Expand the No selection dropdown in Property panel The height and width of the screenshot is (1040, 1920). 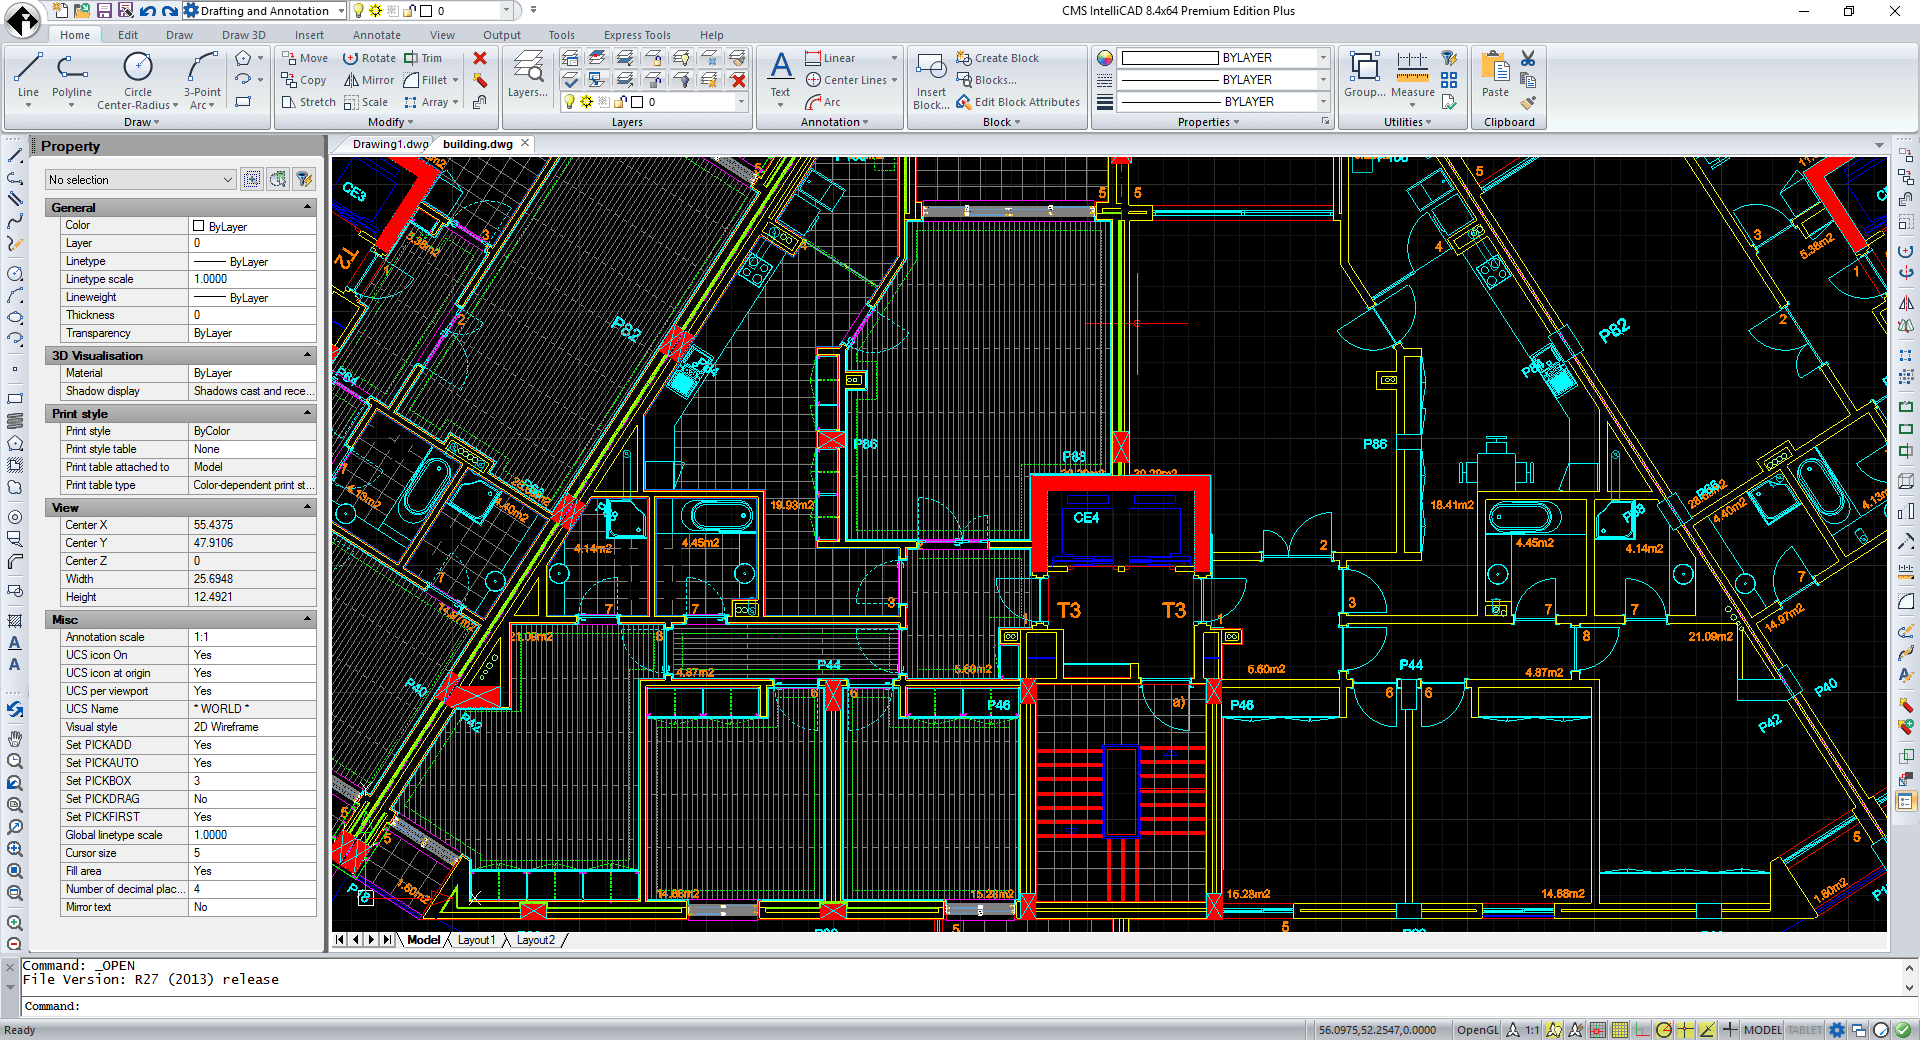point(227,179)
